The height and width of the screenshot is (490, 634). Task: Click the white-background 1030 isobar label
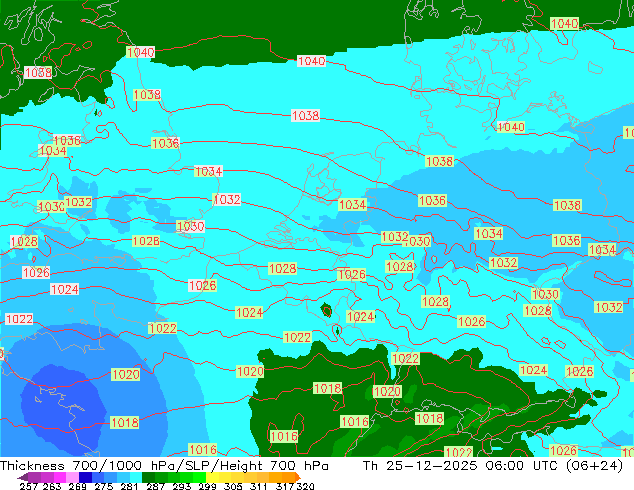coord(190,226)
